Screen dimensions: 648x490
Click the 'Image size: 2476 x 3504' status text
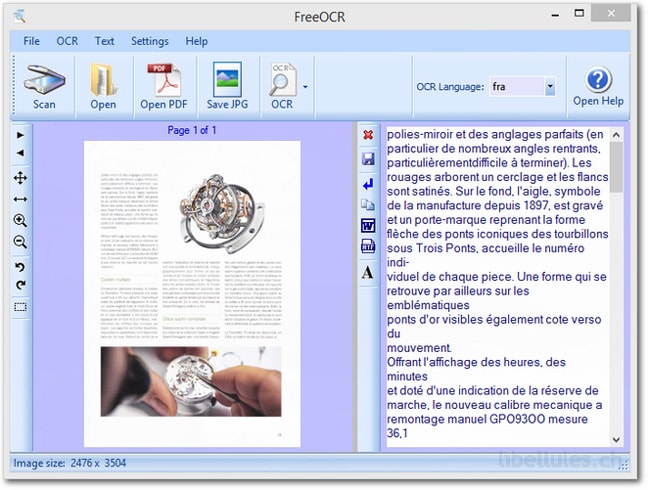coord(69,463)
